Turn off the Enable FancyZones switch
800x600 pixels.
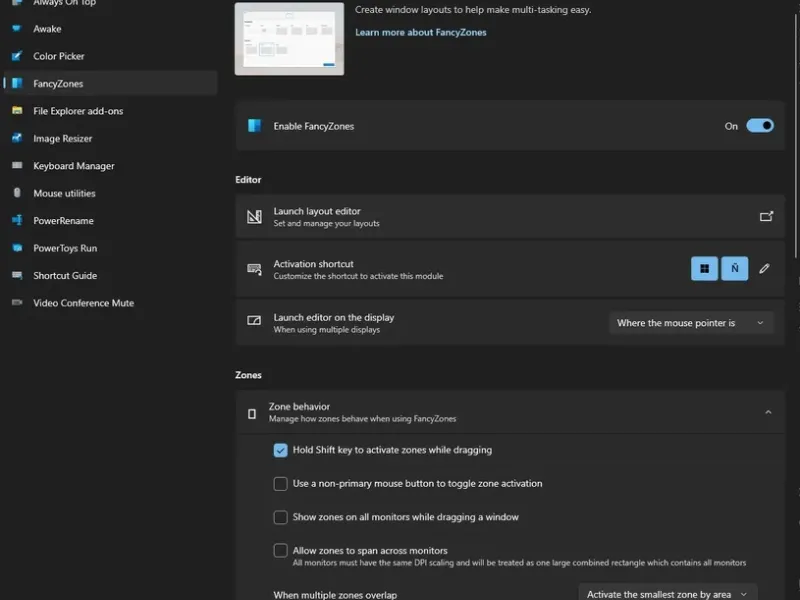tap(760, 126)
